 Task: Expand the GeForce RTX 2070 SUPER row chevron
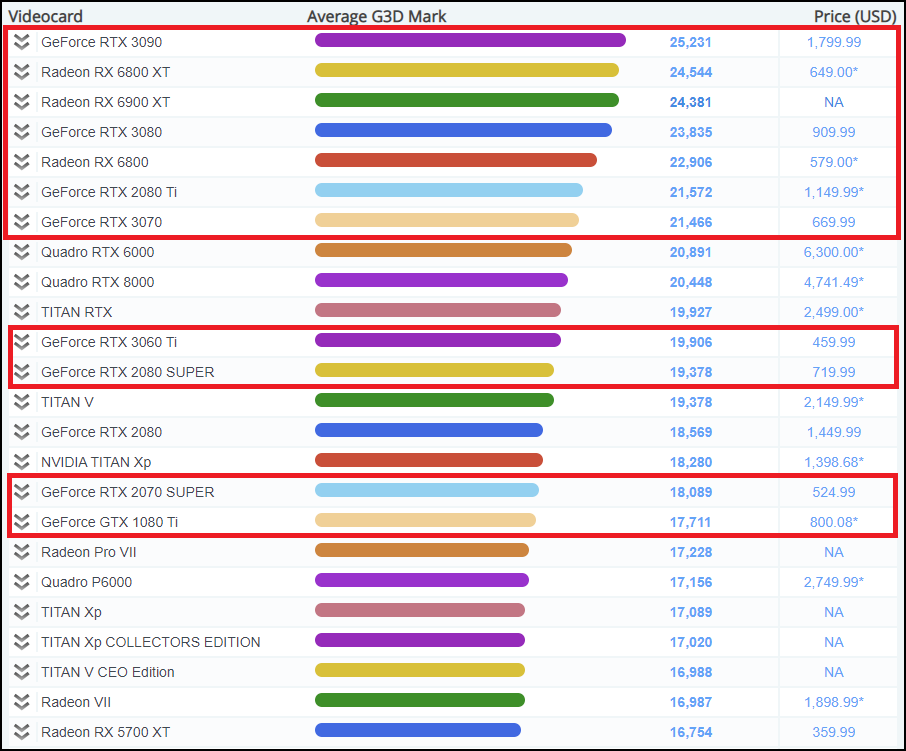(x=21, y=492)
